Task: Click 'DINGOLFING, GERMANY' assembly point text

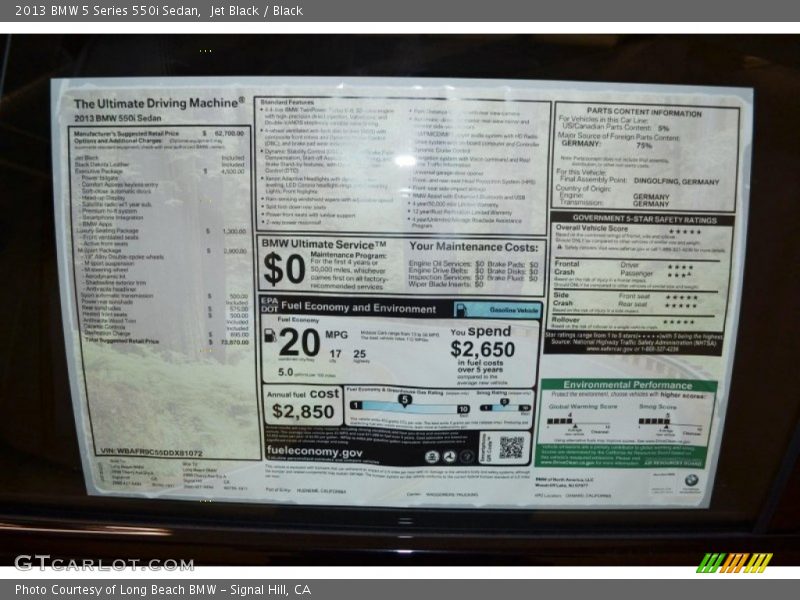Action: click(x=677, y=181)
